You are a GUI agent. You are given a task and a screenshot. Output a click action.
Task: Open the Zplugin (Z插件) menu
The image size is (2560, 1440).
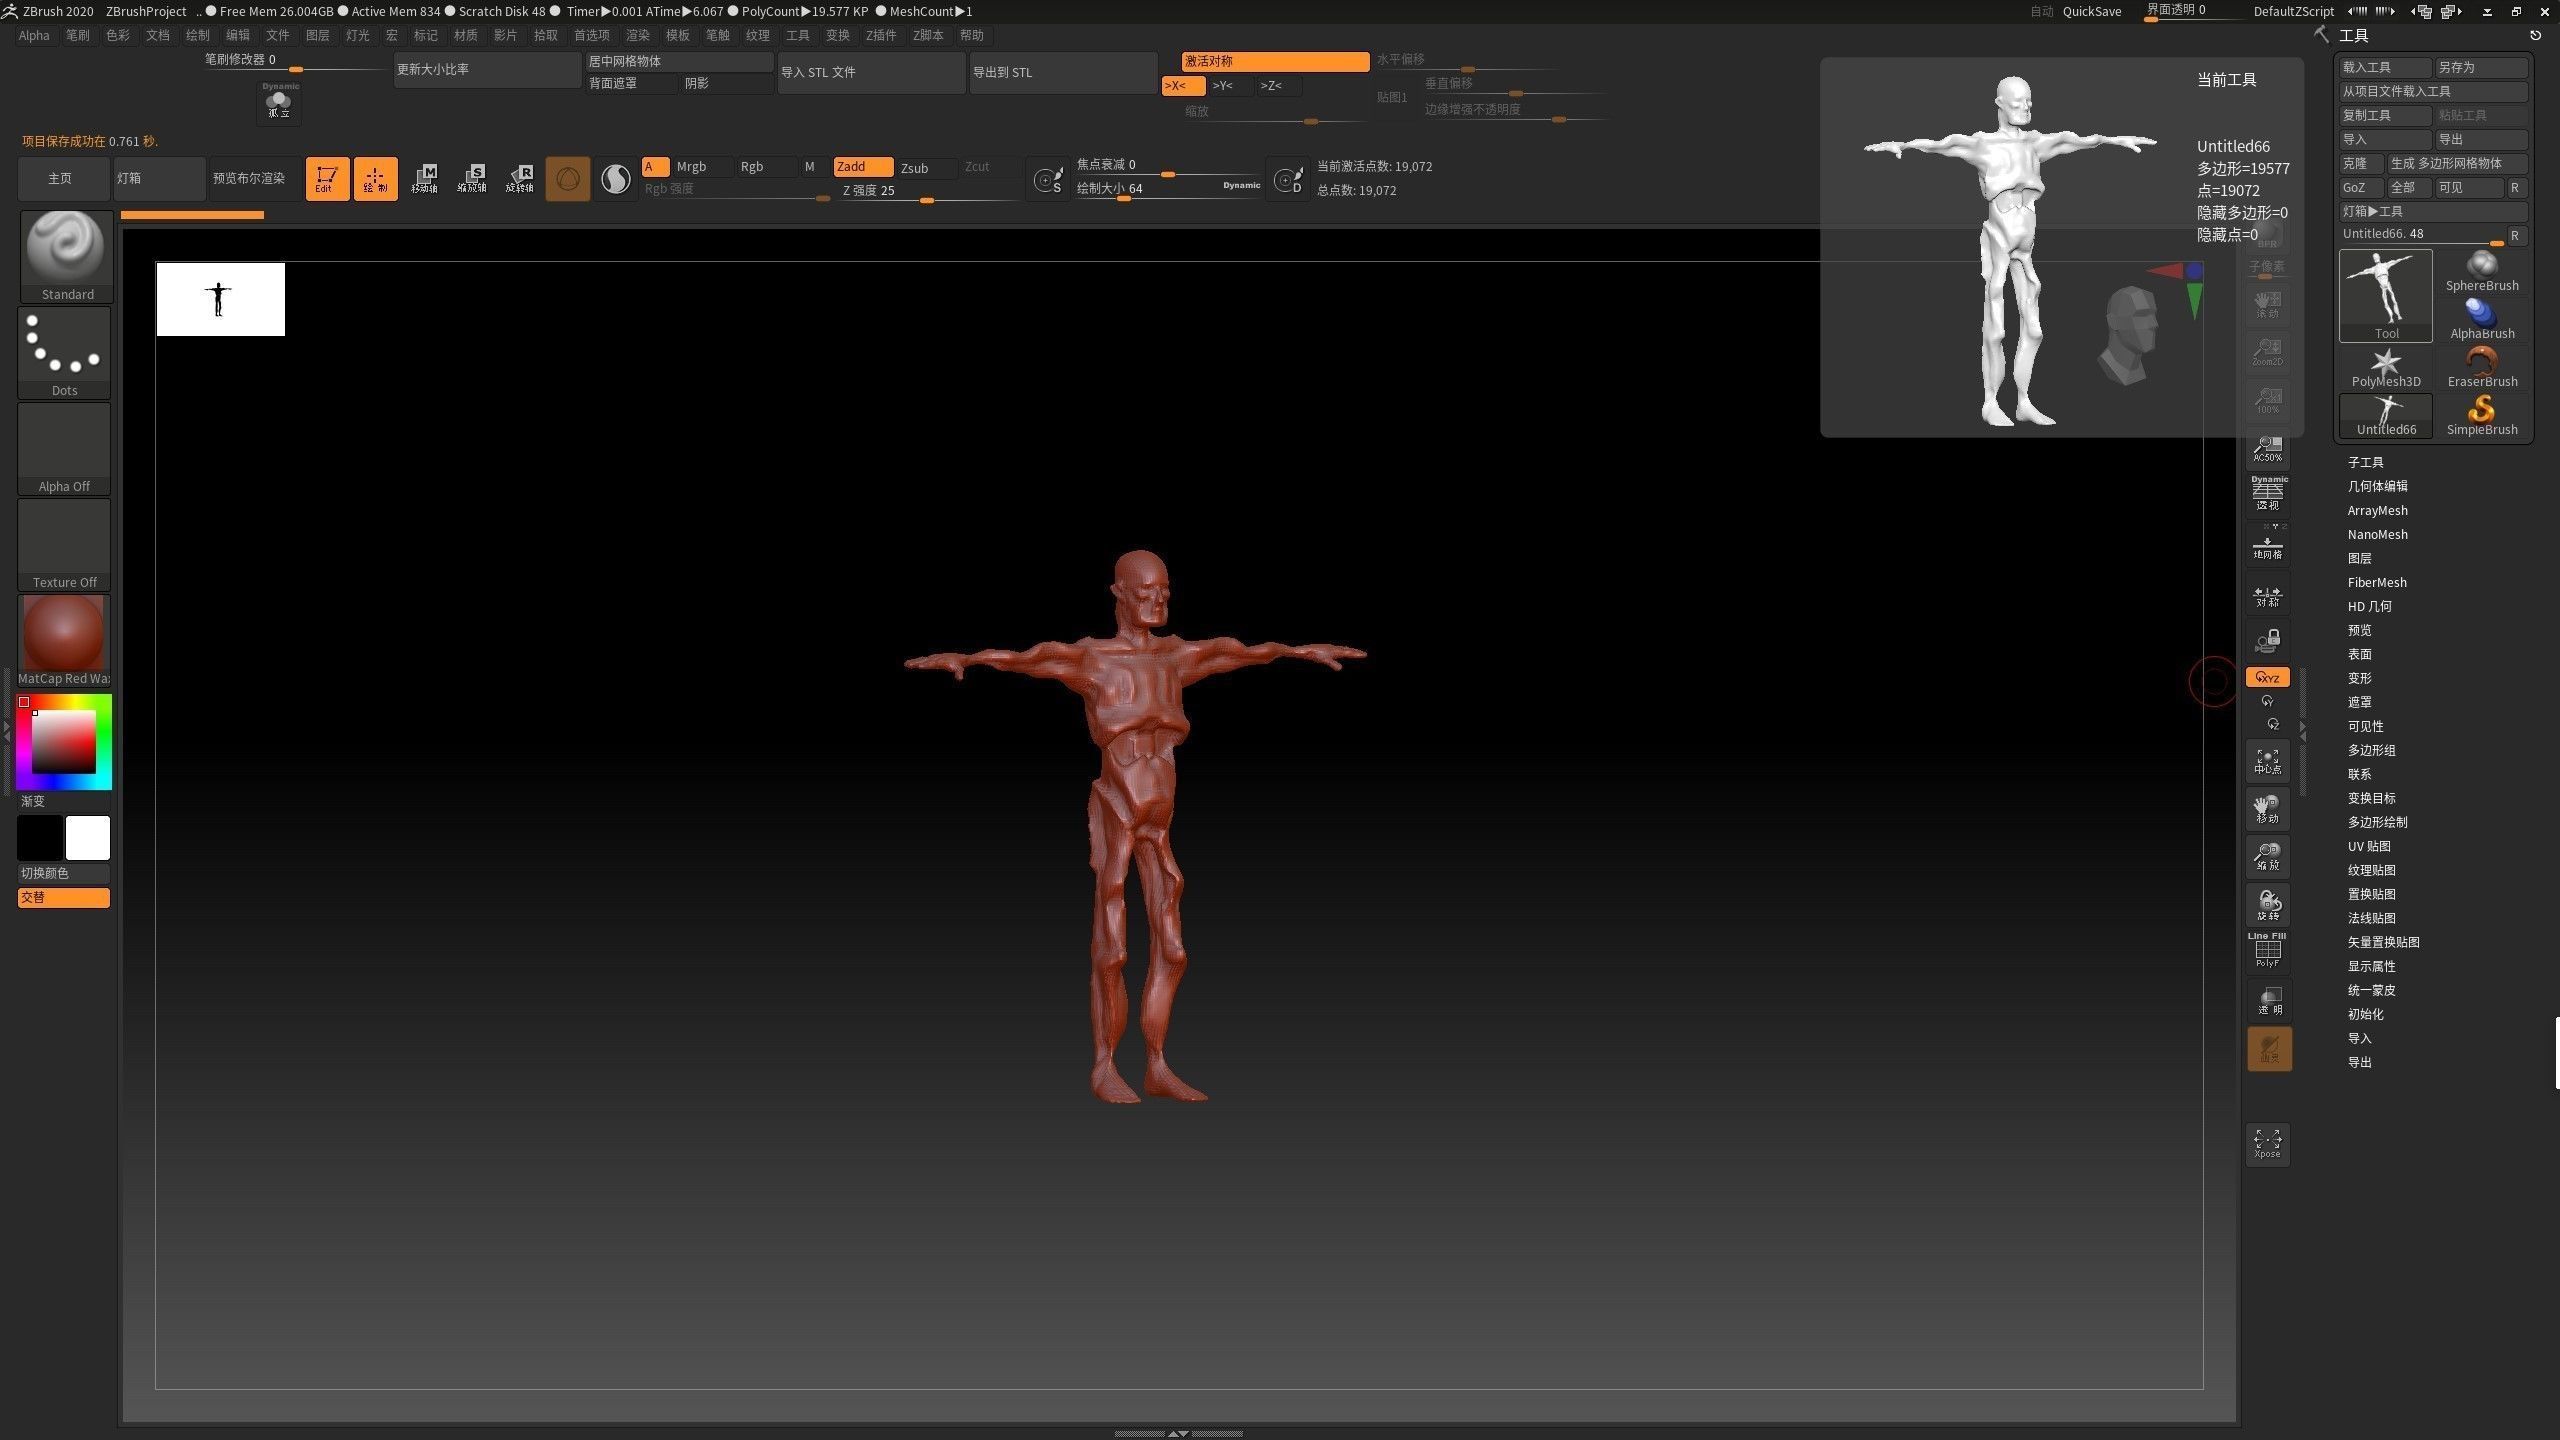click(x=881, y=35)
